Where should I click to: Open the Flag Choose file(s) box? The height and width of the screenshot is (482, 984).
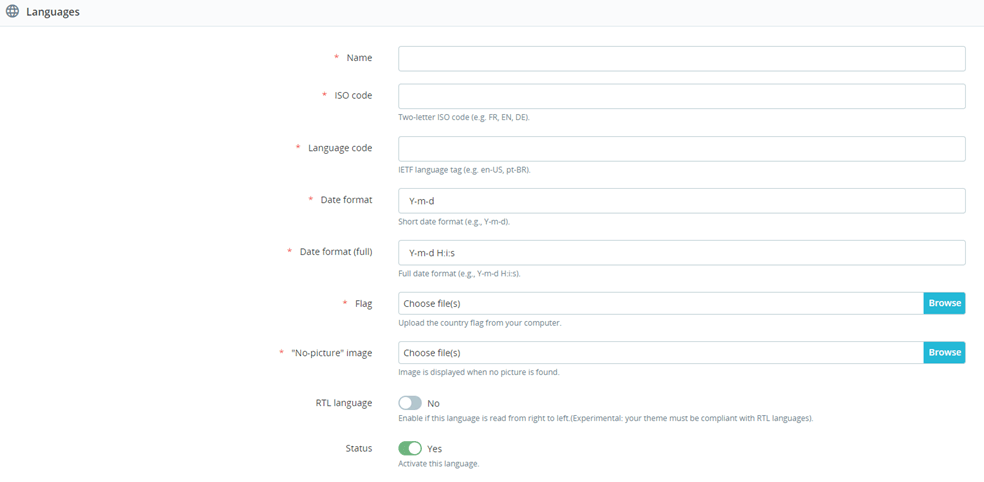click(x=661, y=303)
